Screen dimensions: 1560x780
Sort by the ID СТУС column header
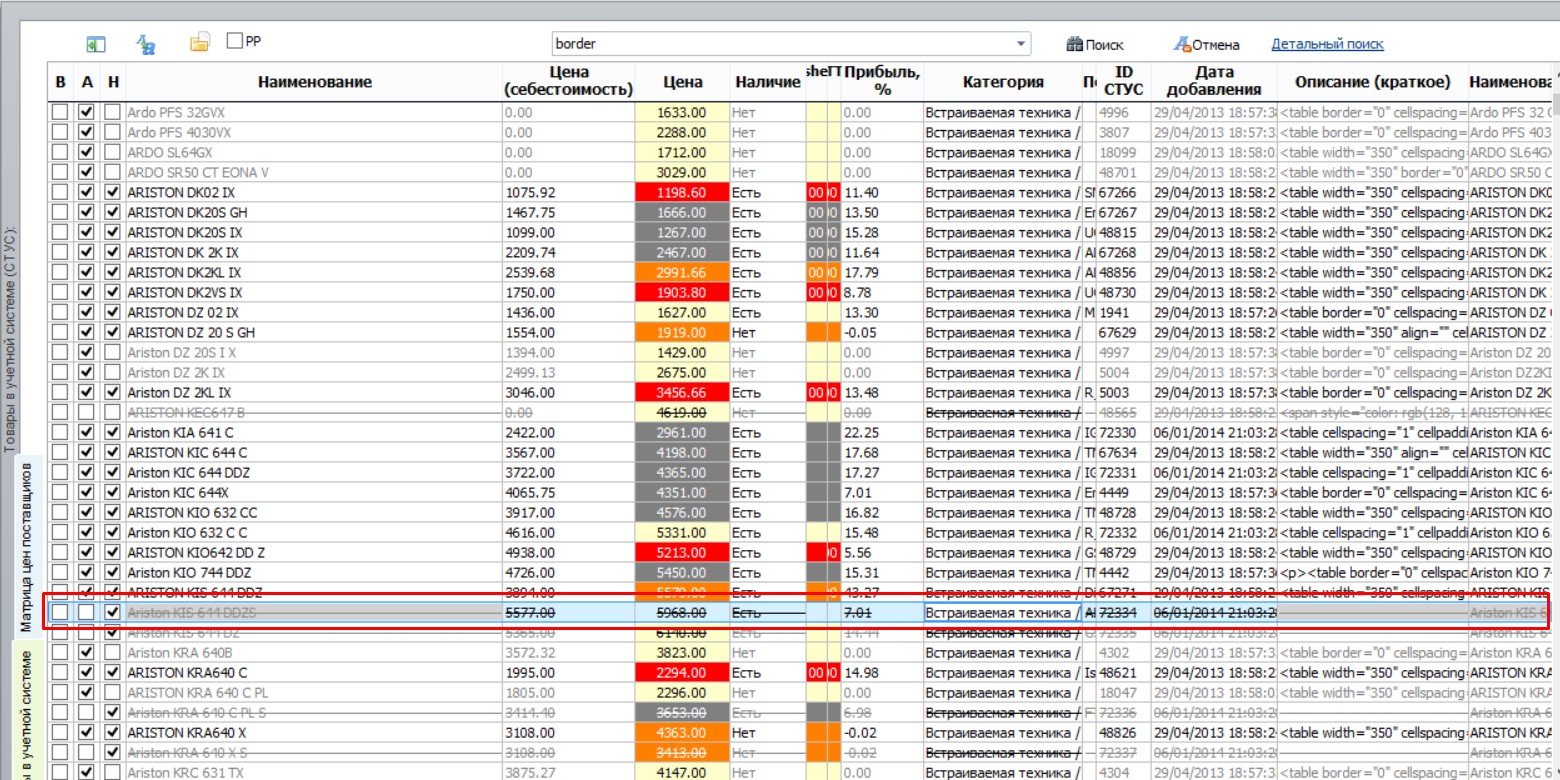(1124, 82)
